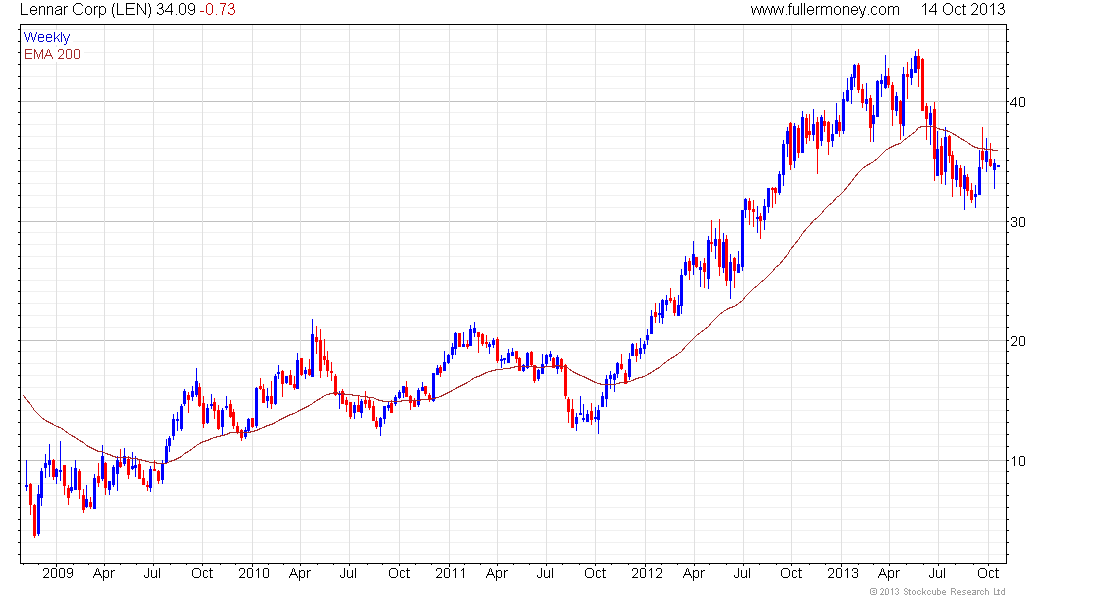The width and height of the screenshot is (1100, 600).
Task: Click the 2012 year axis label
Action: pyautogui.click(x=647, y=573)
